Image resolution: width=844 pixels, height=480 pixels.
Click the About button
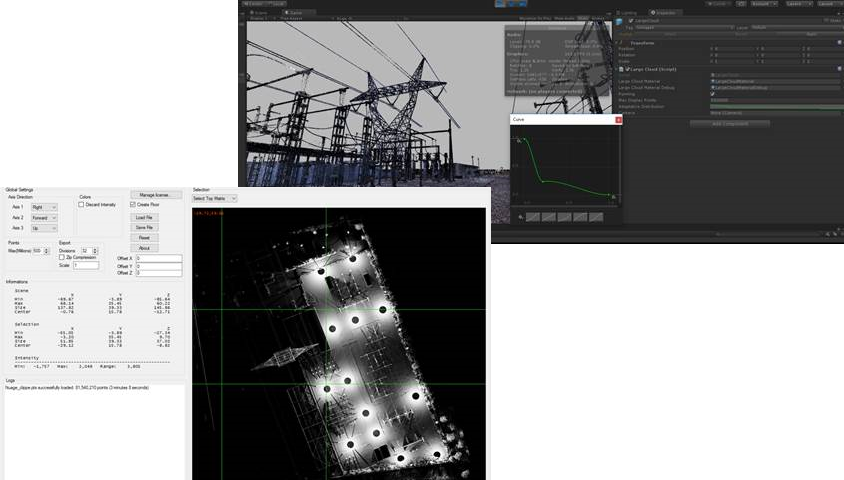point(144,248)
